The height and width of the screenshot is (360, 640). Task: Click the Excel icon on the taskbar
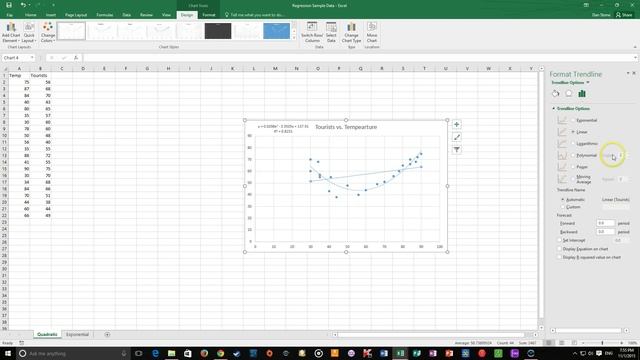(x=400, y=353)
